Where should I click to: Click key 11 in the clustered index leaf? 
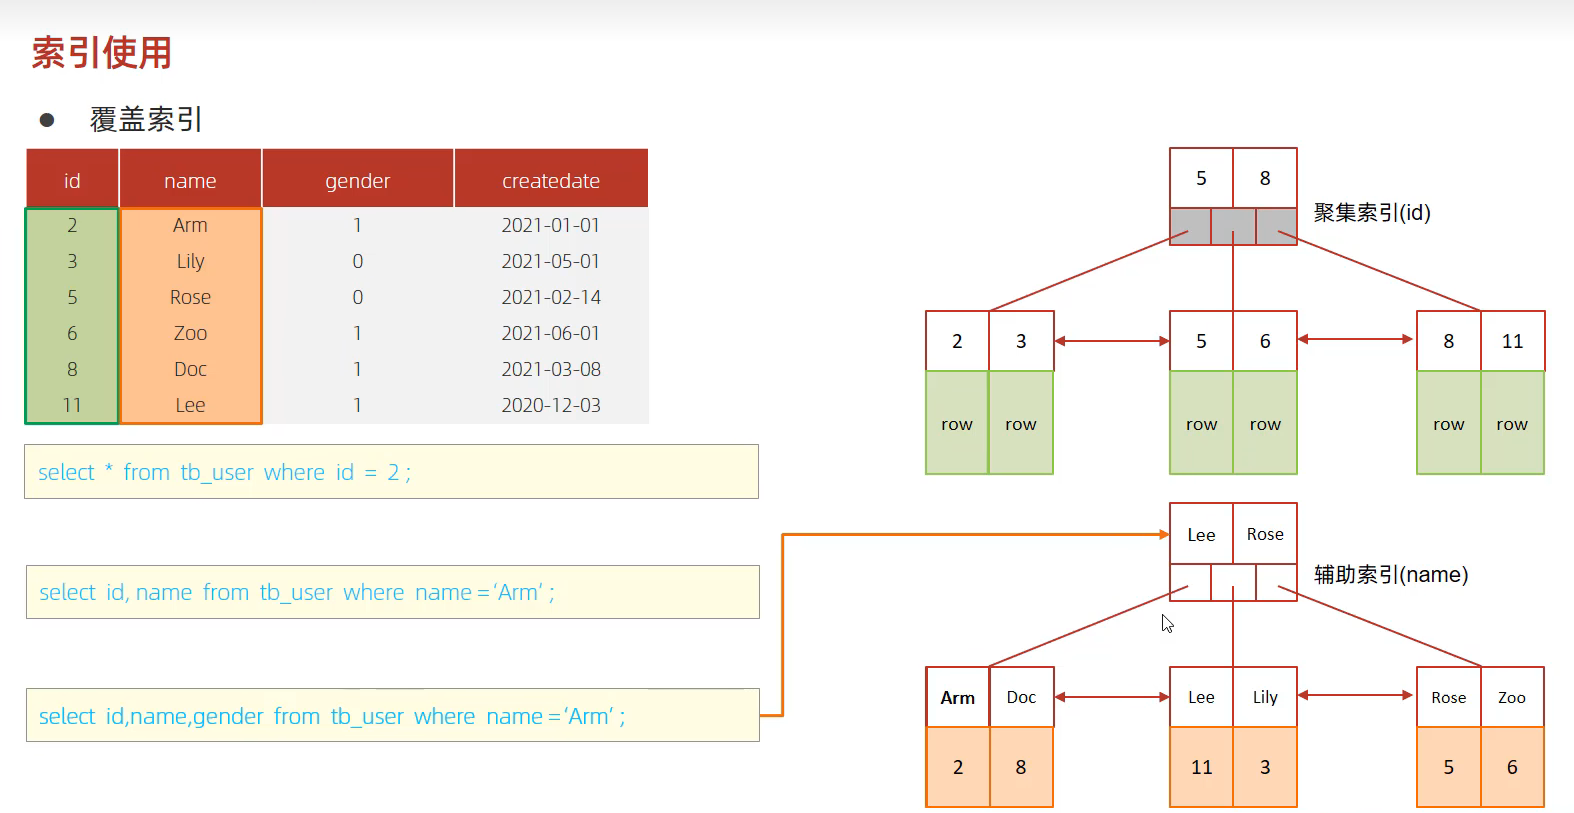point(1512,341)
